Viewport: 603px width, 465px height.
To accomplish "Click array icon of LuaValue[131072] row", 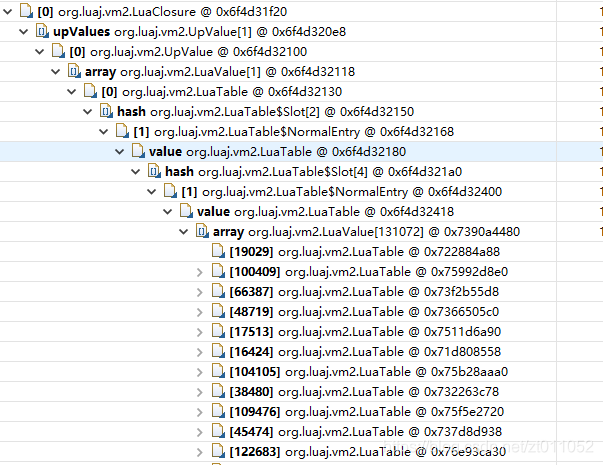I will pos(202,231).
